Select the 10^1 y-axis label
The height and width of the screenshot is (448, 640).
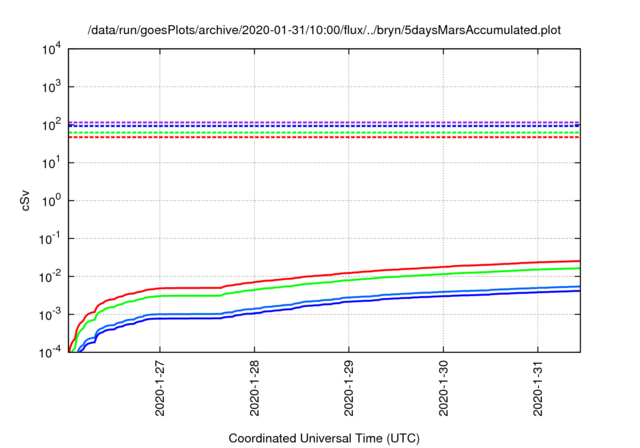coord(52,163)
